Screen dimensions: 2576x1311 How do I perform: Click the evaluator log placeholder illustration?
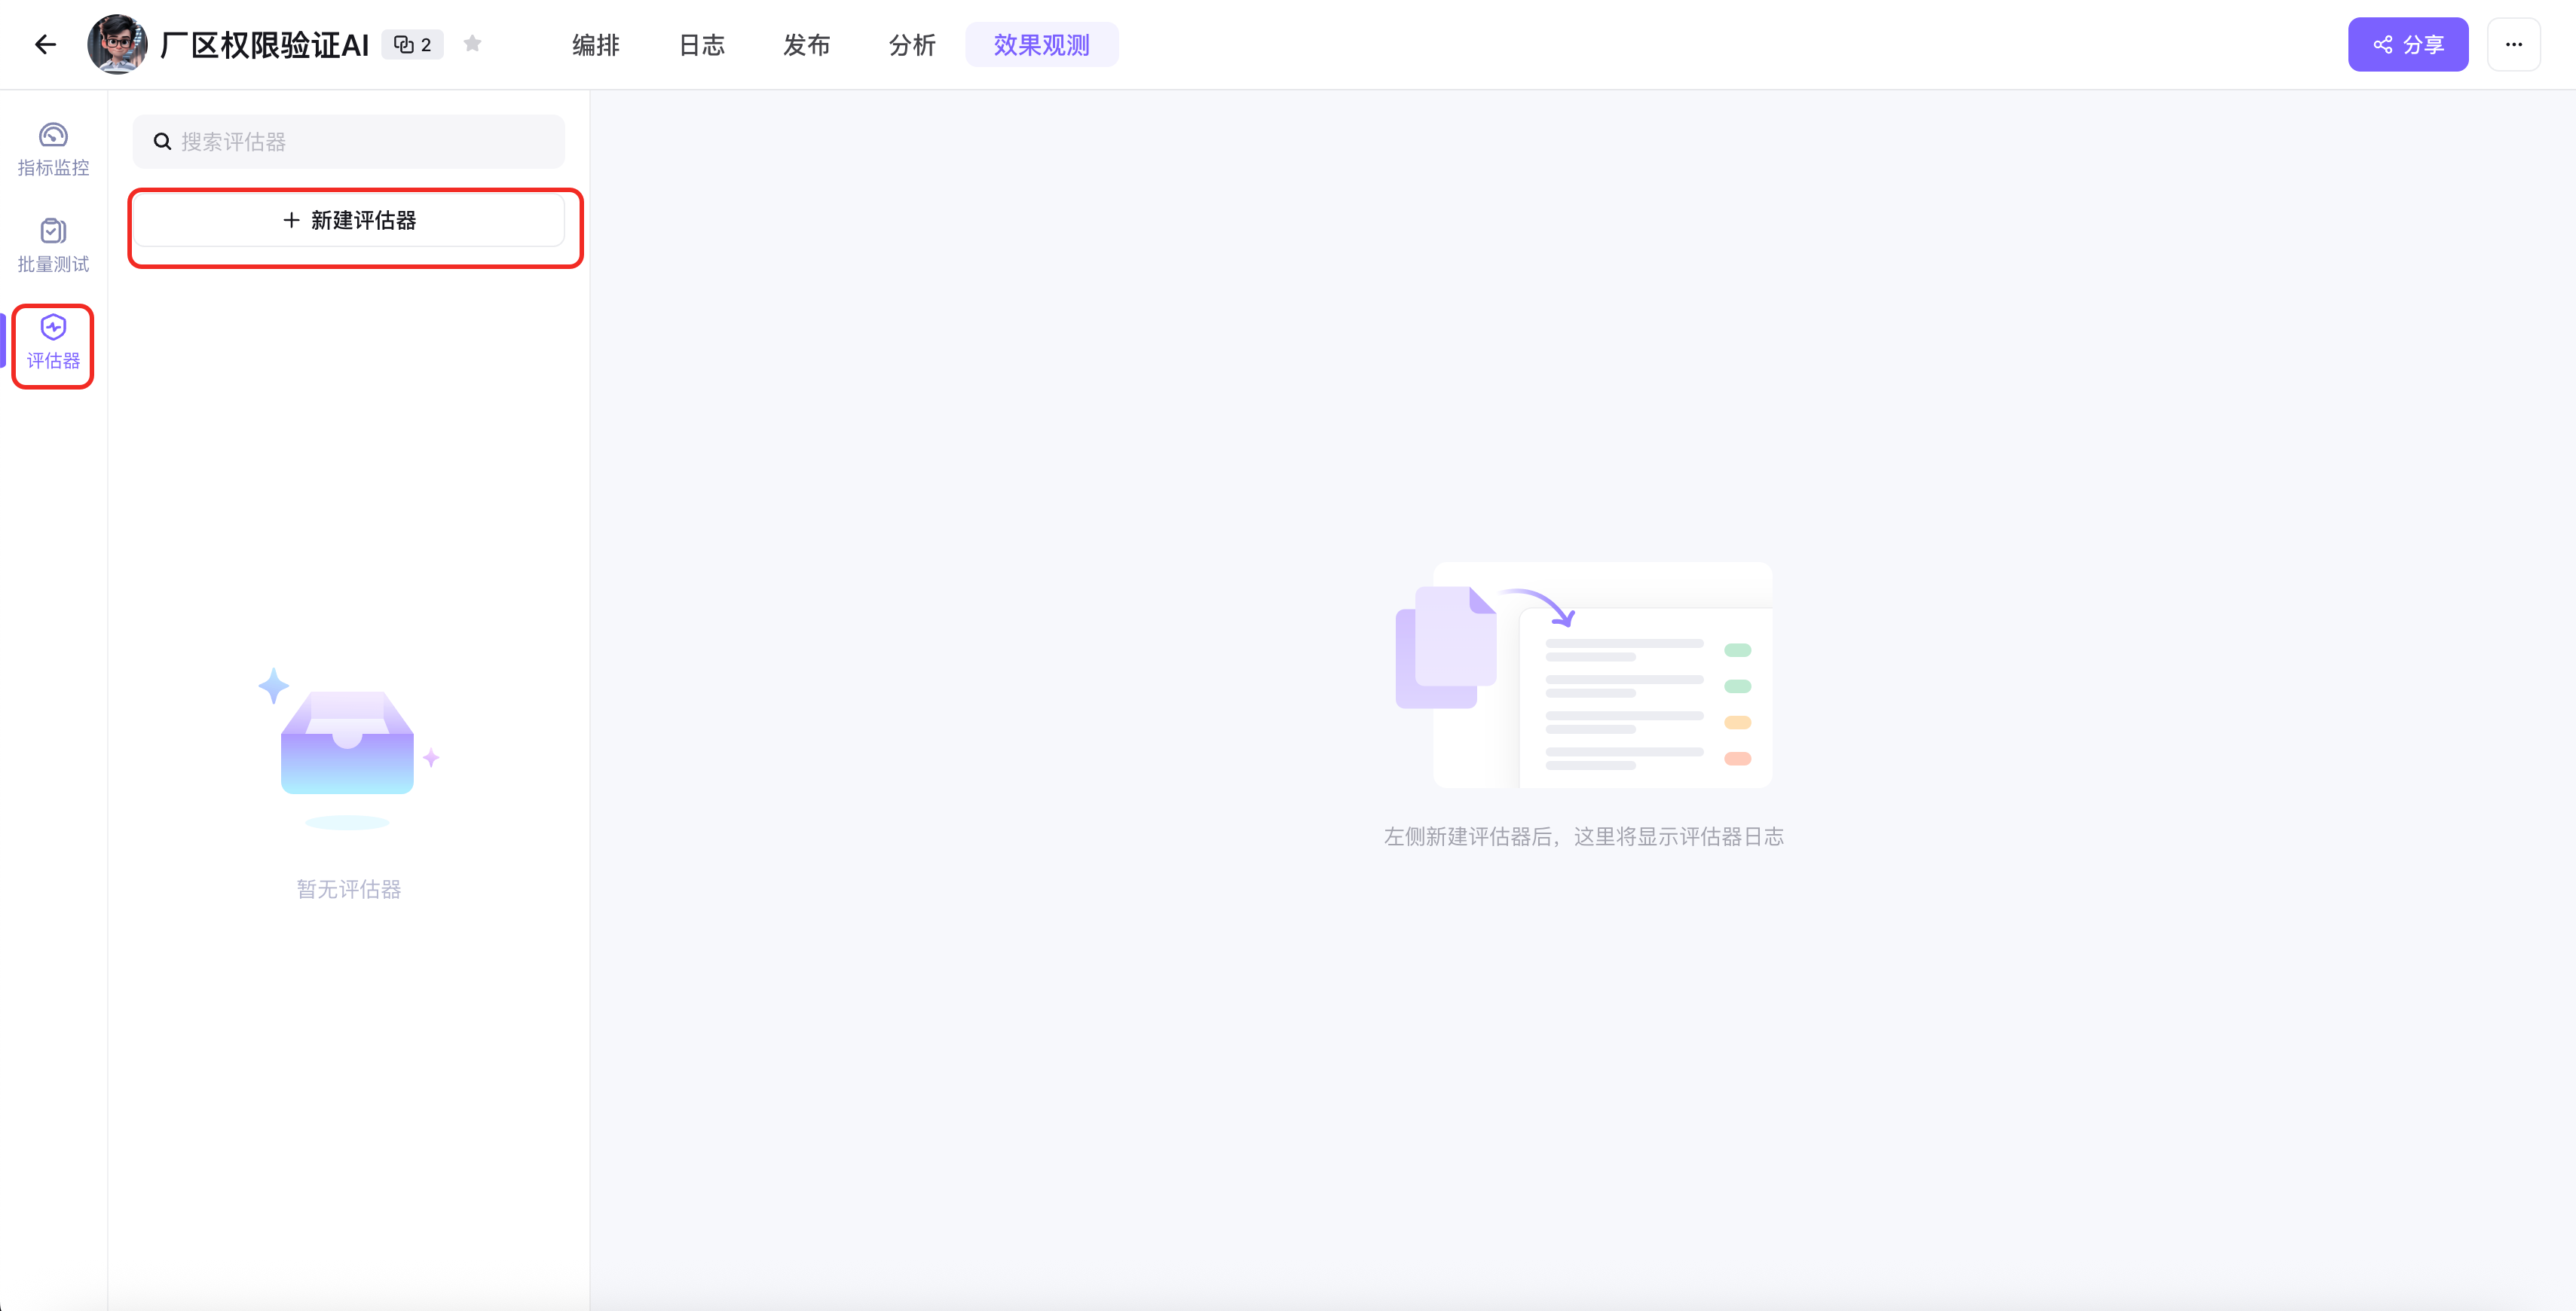(1583, 675)
